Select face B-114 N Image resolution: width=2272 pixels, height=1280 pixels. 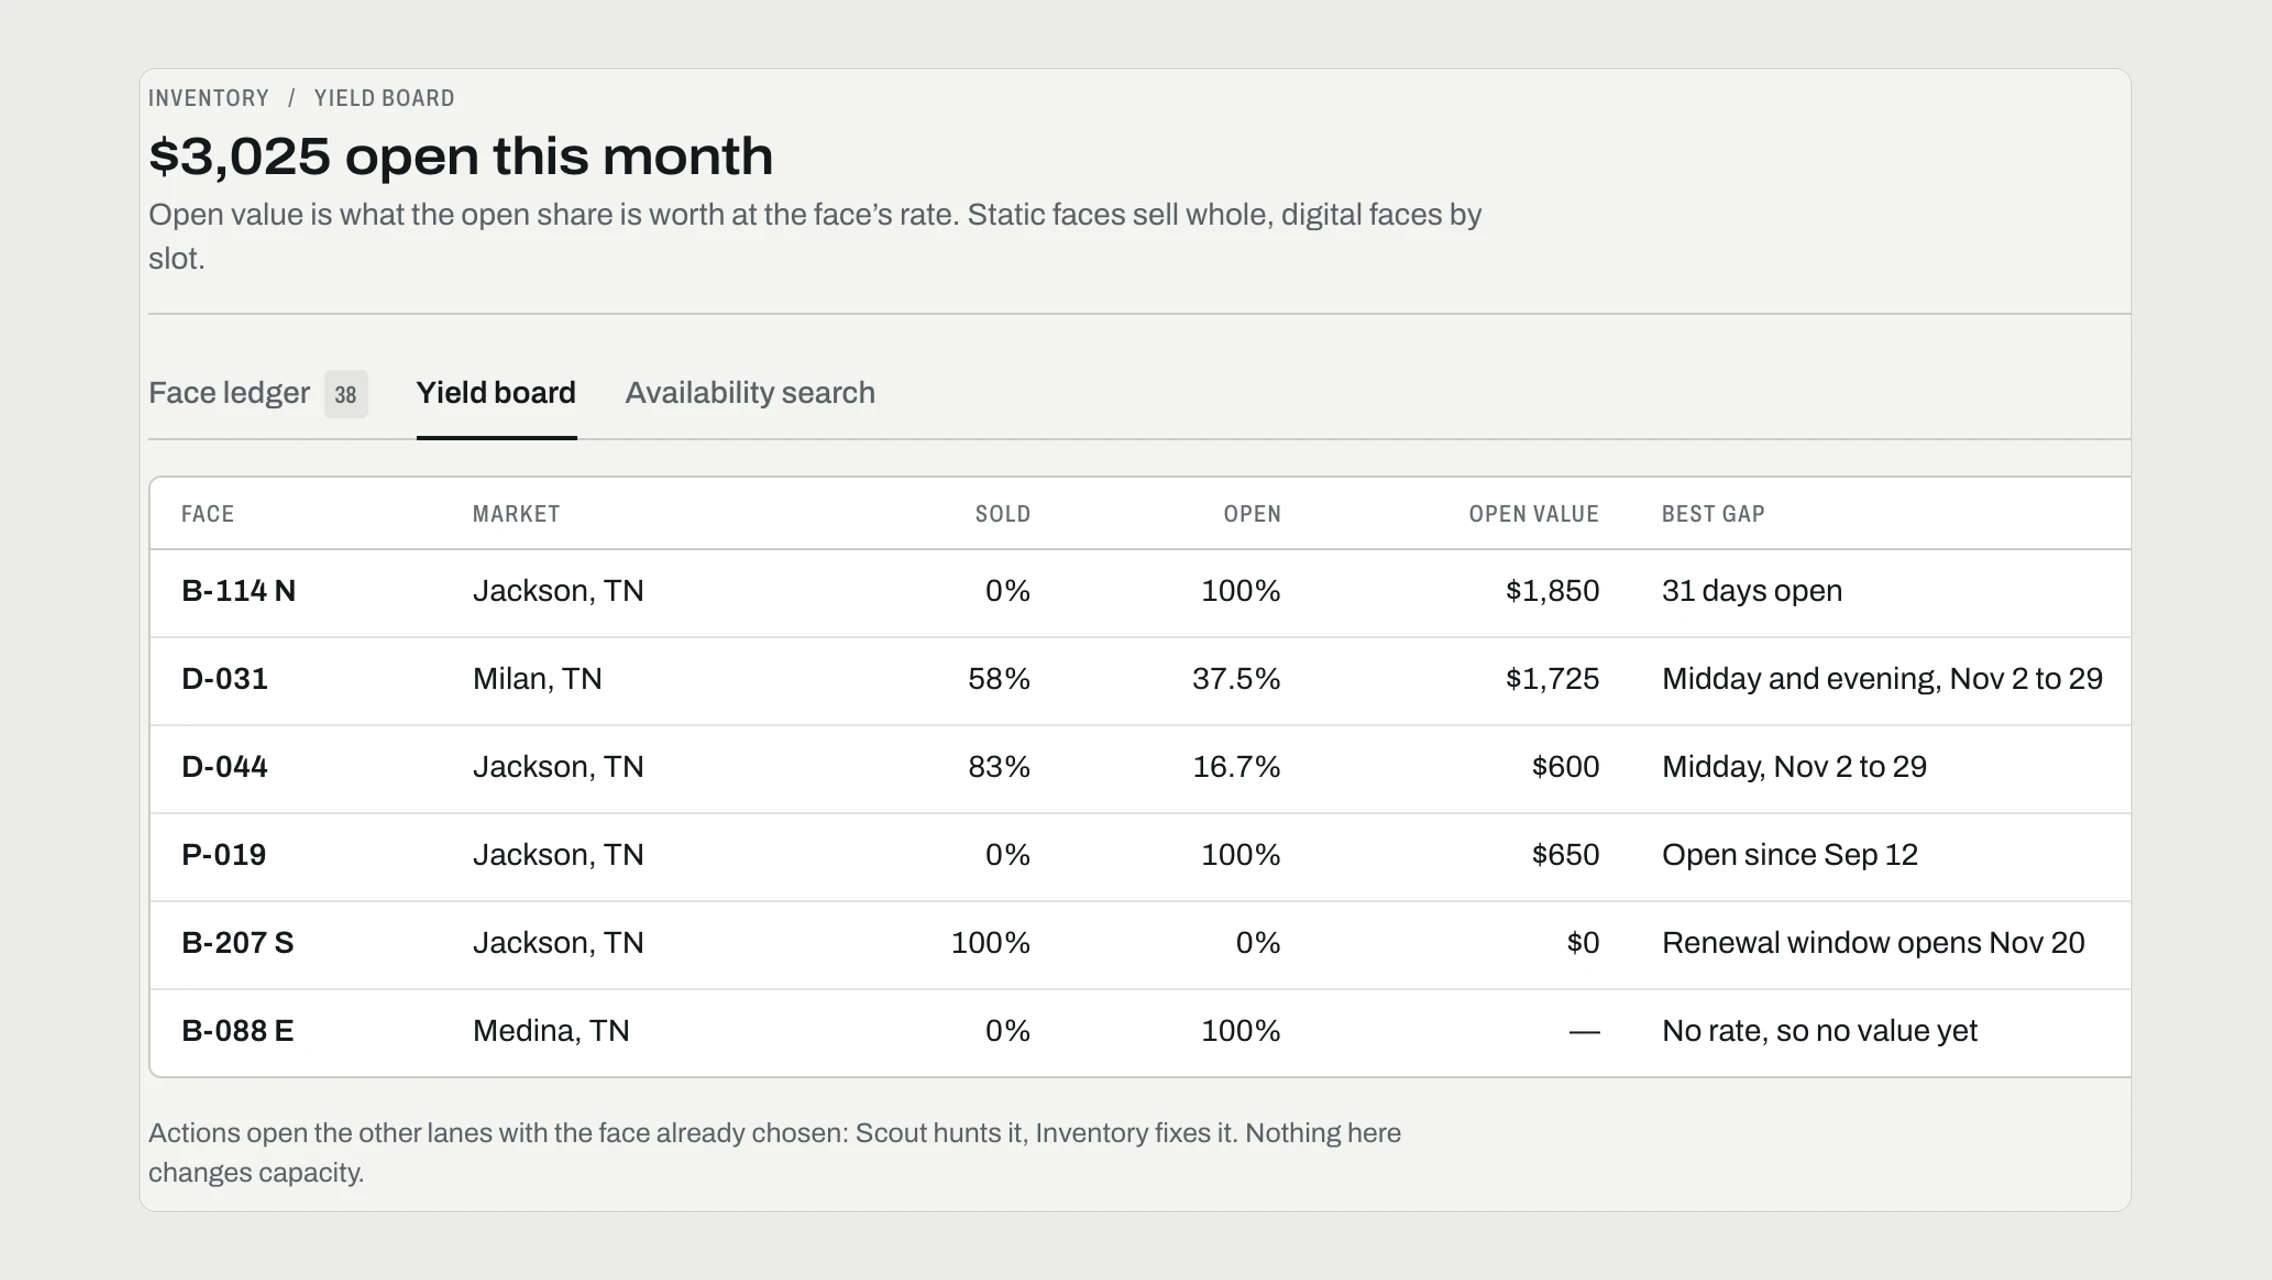[238, 591]
